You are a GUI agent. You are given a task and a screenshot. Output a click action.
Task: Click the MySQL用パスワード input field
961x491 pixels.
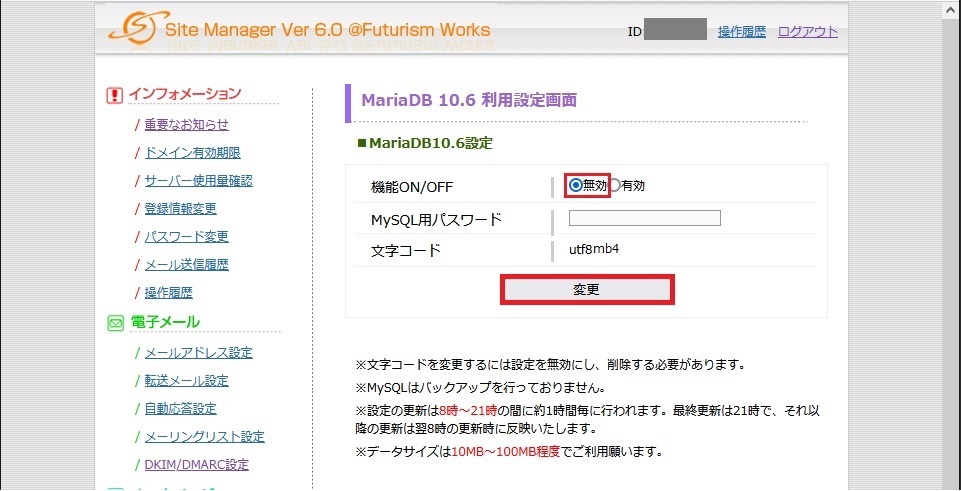(x=645, y=218)
